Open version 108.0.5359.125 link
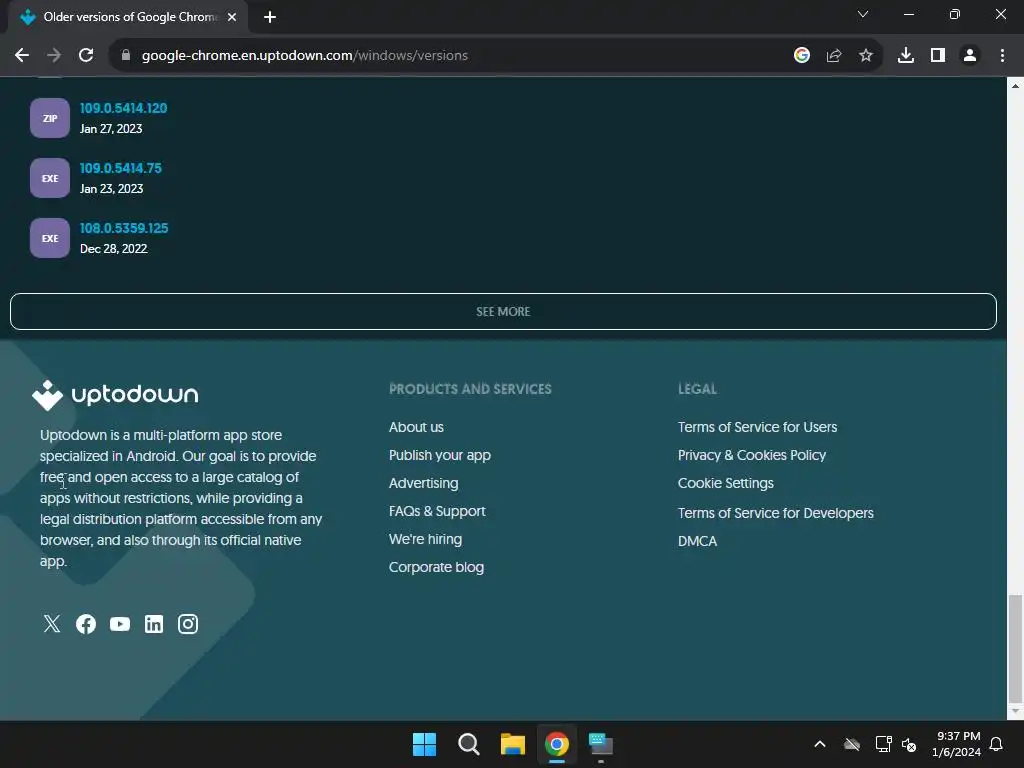The width and height of the screenshot is (1024, 768). point(124,228)
